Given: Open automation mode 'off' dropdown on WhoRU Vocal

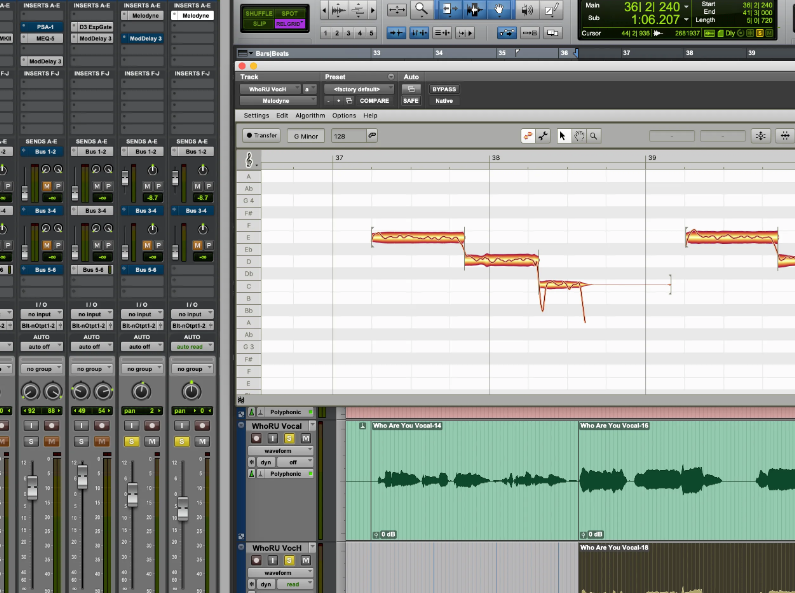Looking at the screenshot, I should 296,462.
